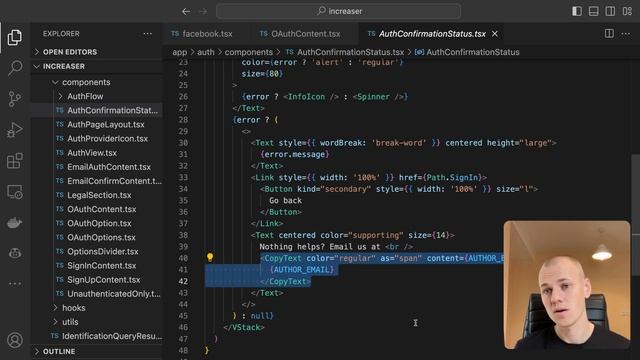
Task: Open the Source Control view
Action: coord(15,99)
